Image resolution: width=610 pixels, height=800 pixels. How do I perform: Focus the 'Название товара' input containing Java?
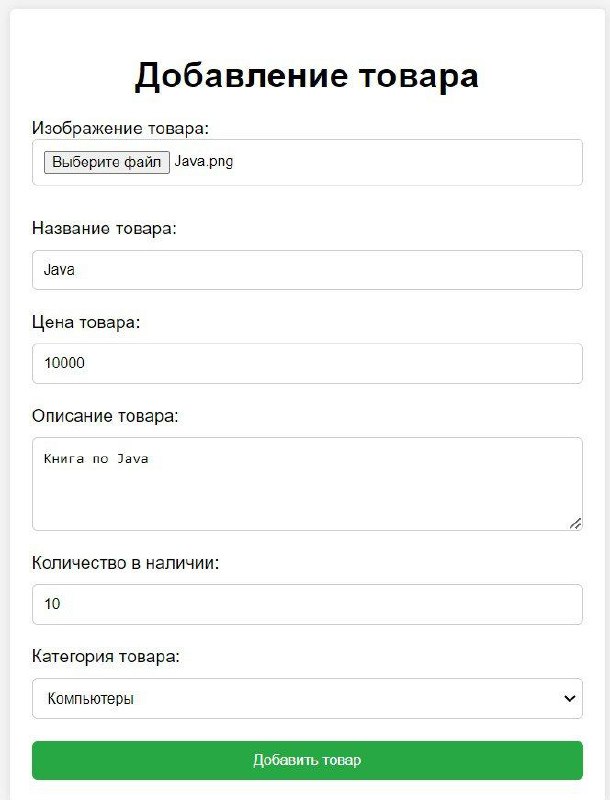307,270
